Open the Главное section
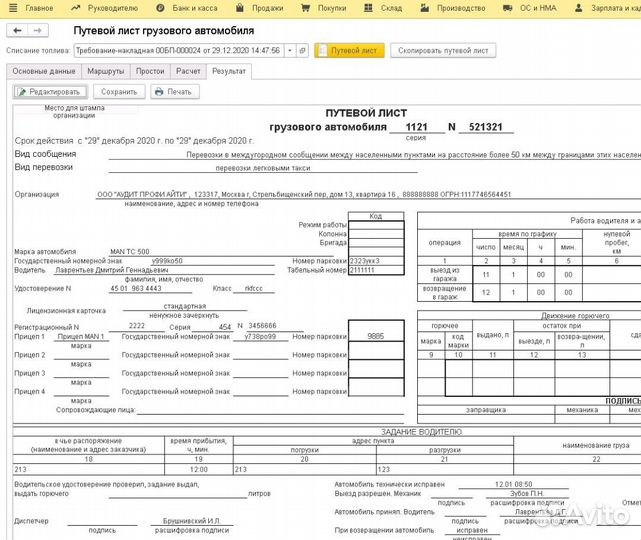Screen dimensions: 641x540 (33, 8)
